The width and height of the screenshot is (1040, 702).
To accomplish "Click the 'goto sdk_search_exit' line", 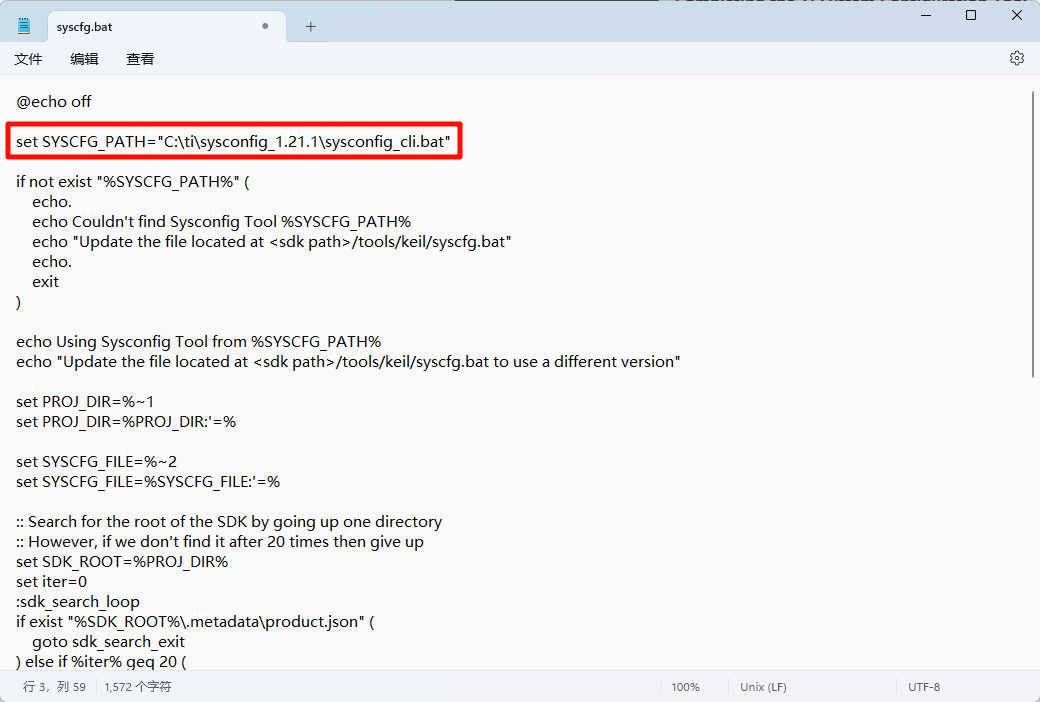I will (109, 642).
